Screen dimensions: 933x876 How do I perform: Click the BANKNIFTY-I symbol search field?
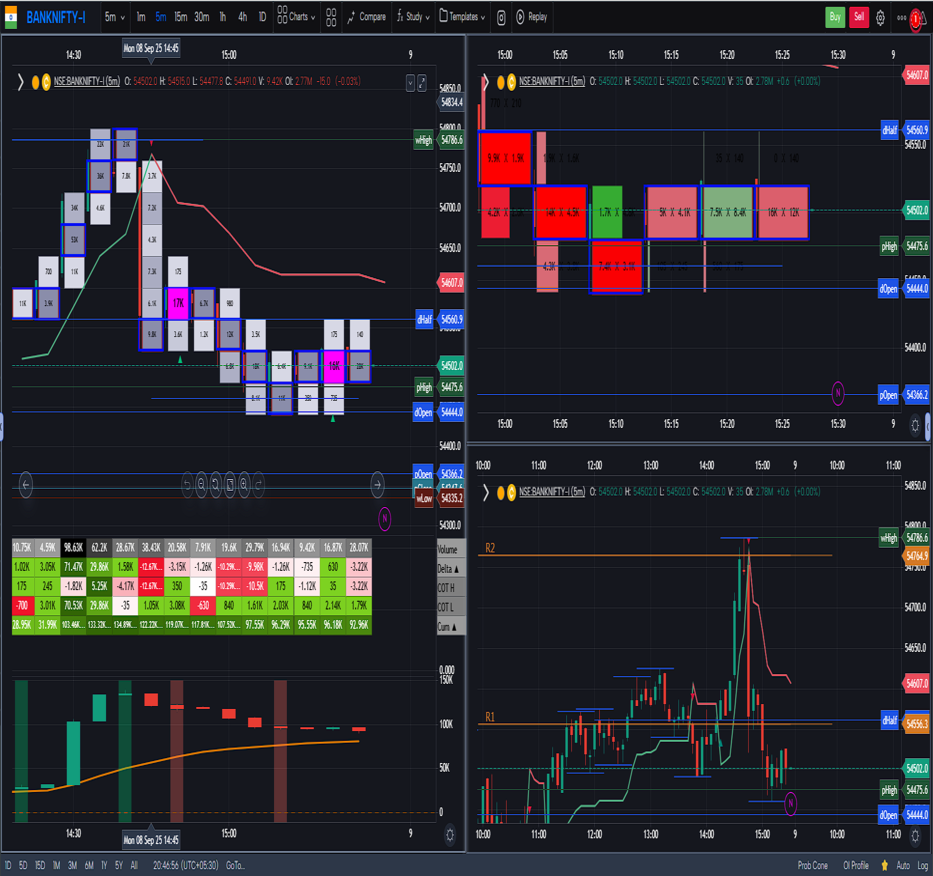pyautogui.click(x=55, y=17)
